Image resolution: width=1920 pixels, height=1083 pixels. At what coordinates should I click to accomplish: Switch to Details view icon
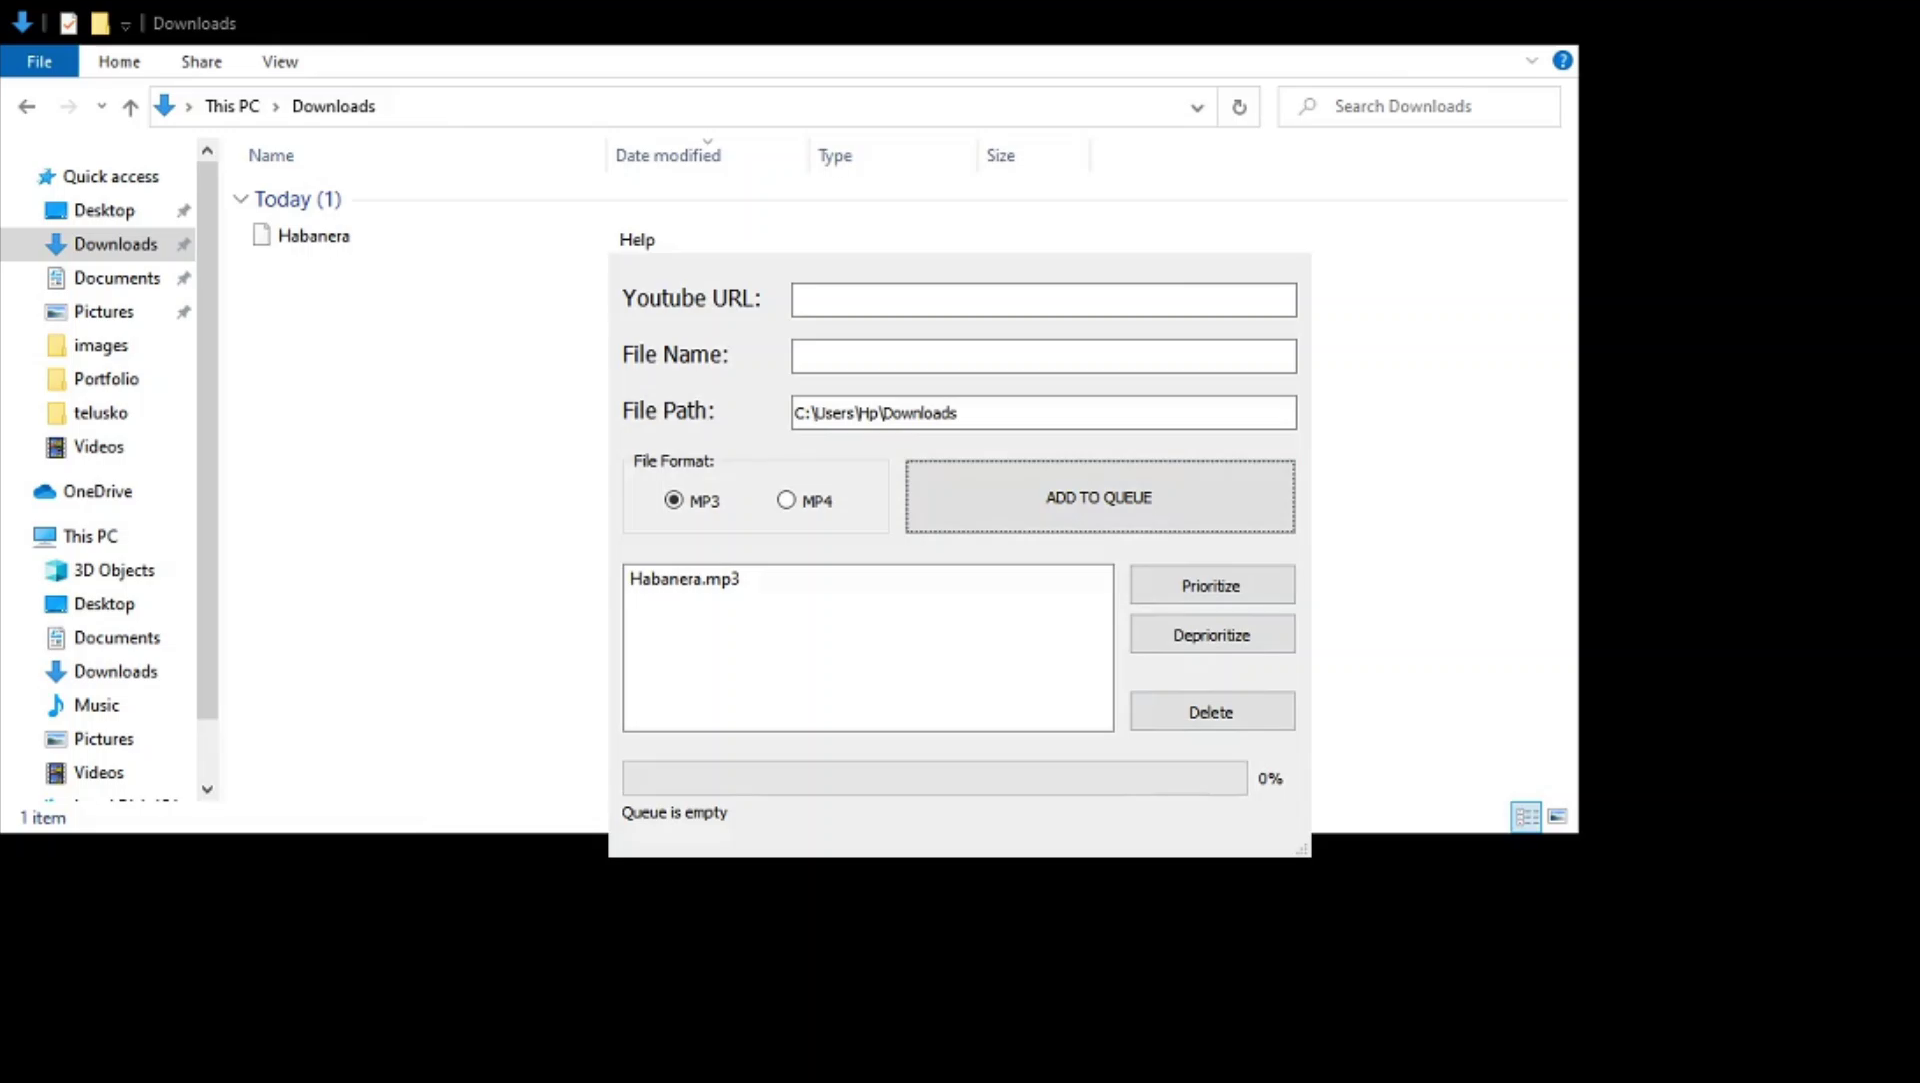(1525, 817)
